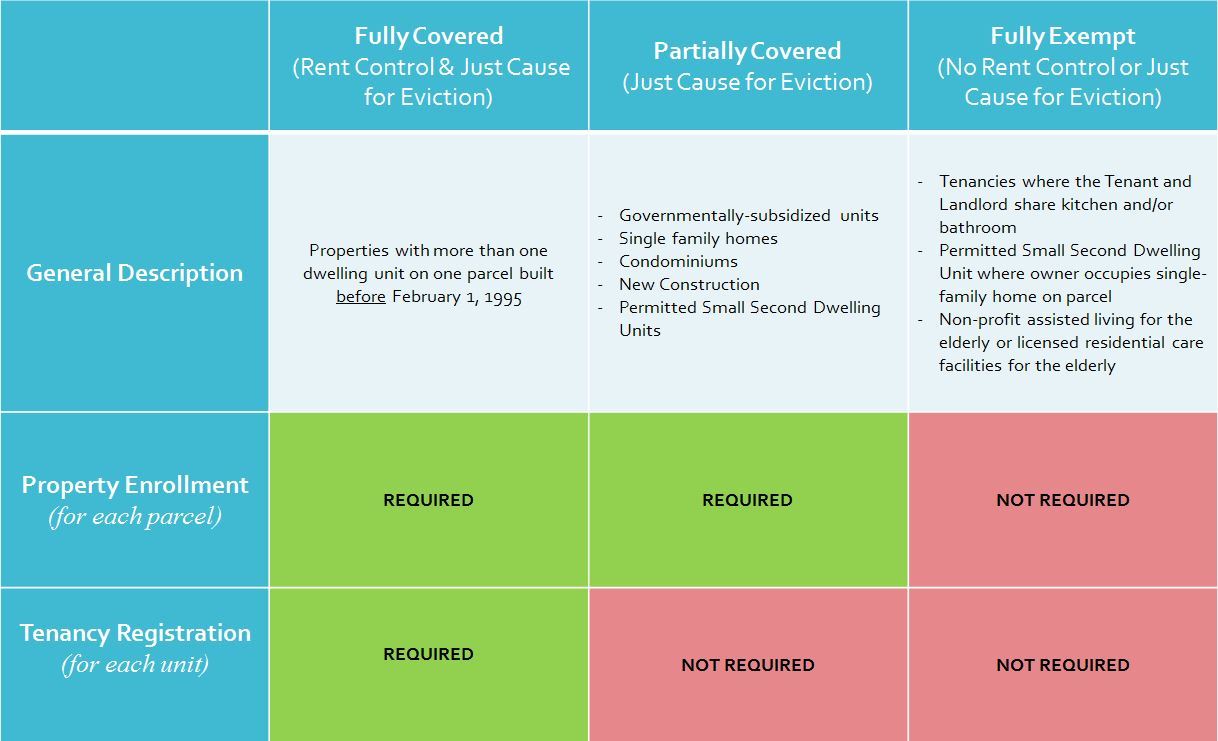
Task: Click the shared kitchen and/or bathroom bullet
Action: (1064, 204)
